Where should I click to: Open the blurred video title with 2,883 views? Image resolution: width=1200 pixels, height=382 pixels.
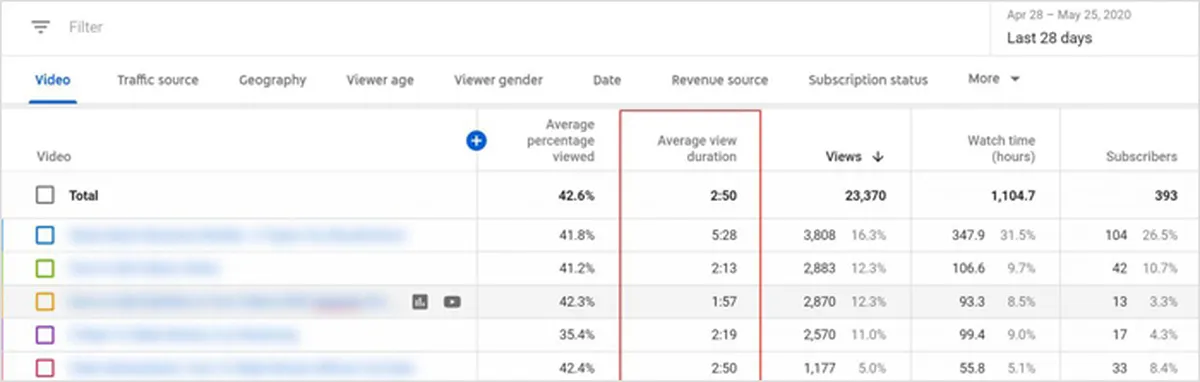coord(143,268)
